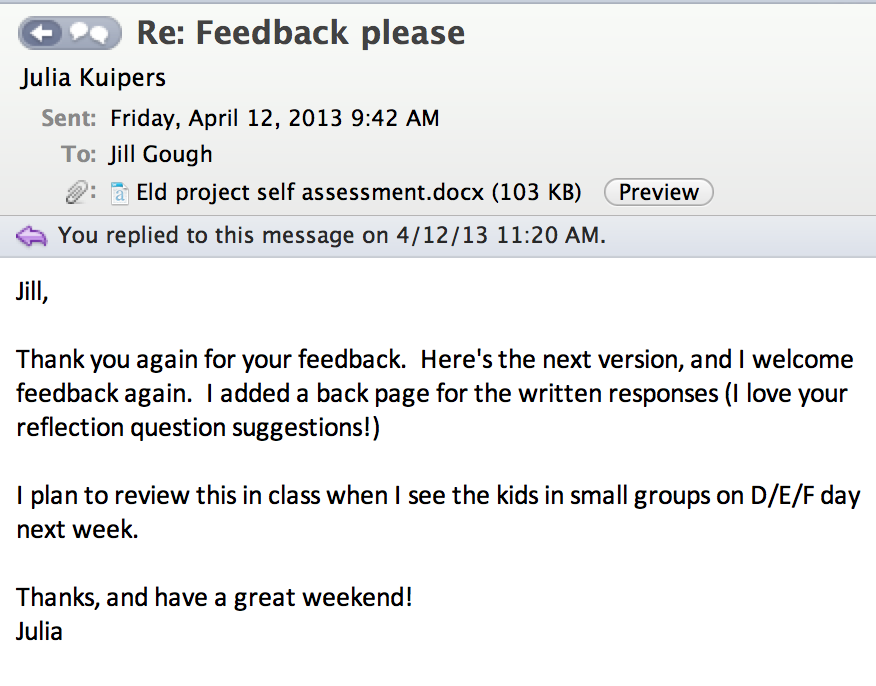Click the 'Sent:' field label
Screen dimensions: 876x686
(68, 118)
